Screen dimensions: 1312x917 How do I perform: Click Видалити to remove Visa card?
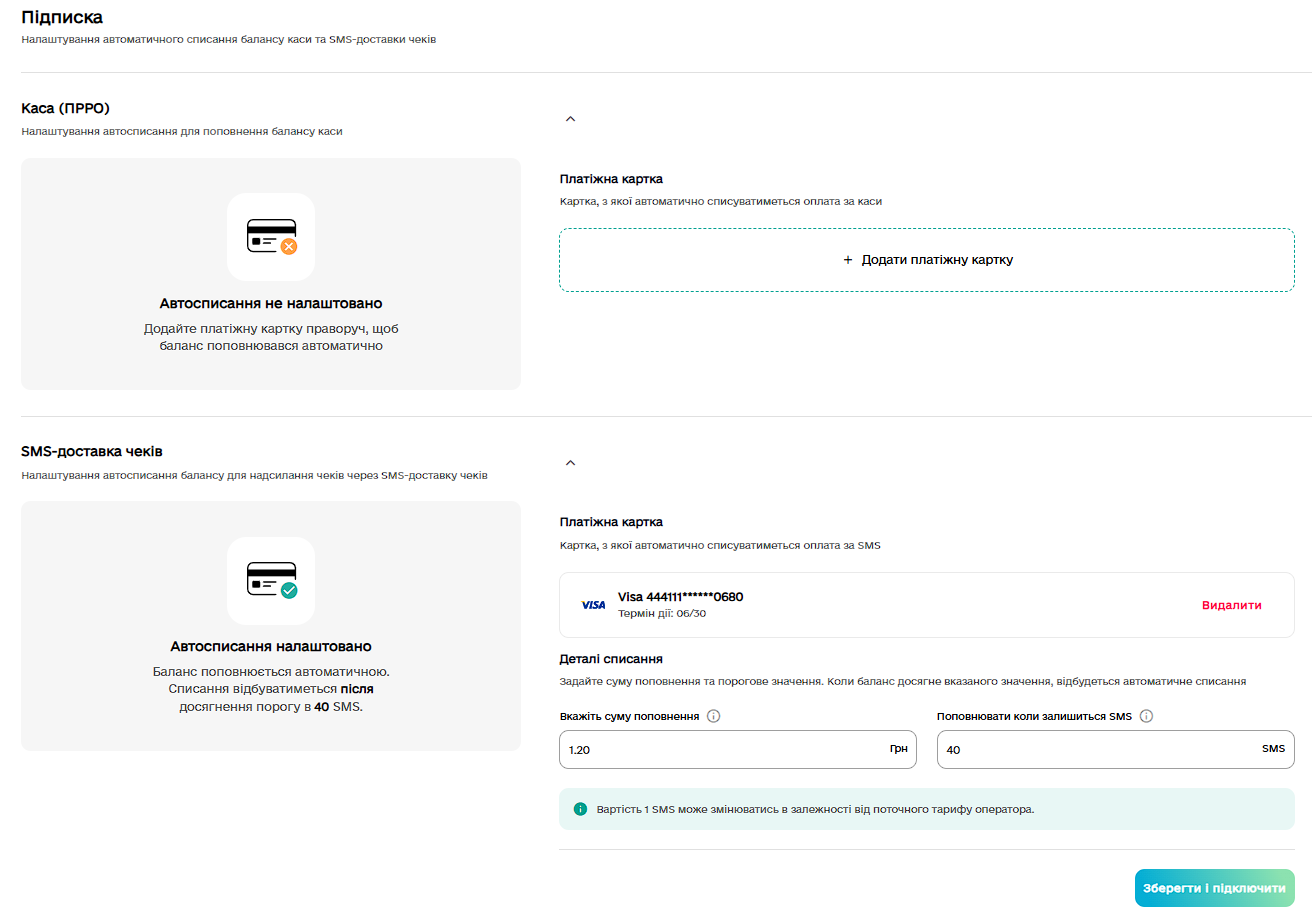[x=1231, y=605]
